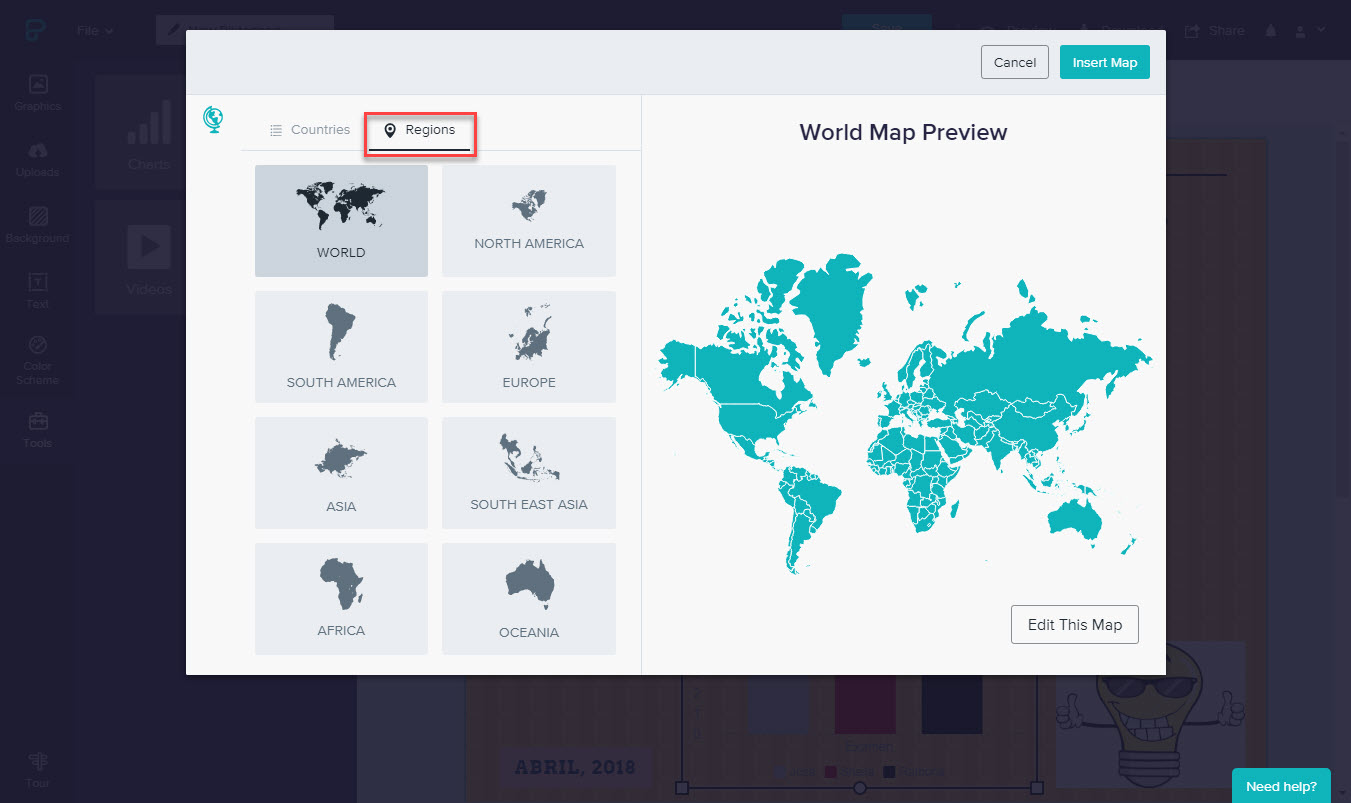Click the globe maps icon in dialog
The width and height of the screenshot is (1351, 803).
pyautogui.click(x=213, y=120)
